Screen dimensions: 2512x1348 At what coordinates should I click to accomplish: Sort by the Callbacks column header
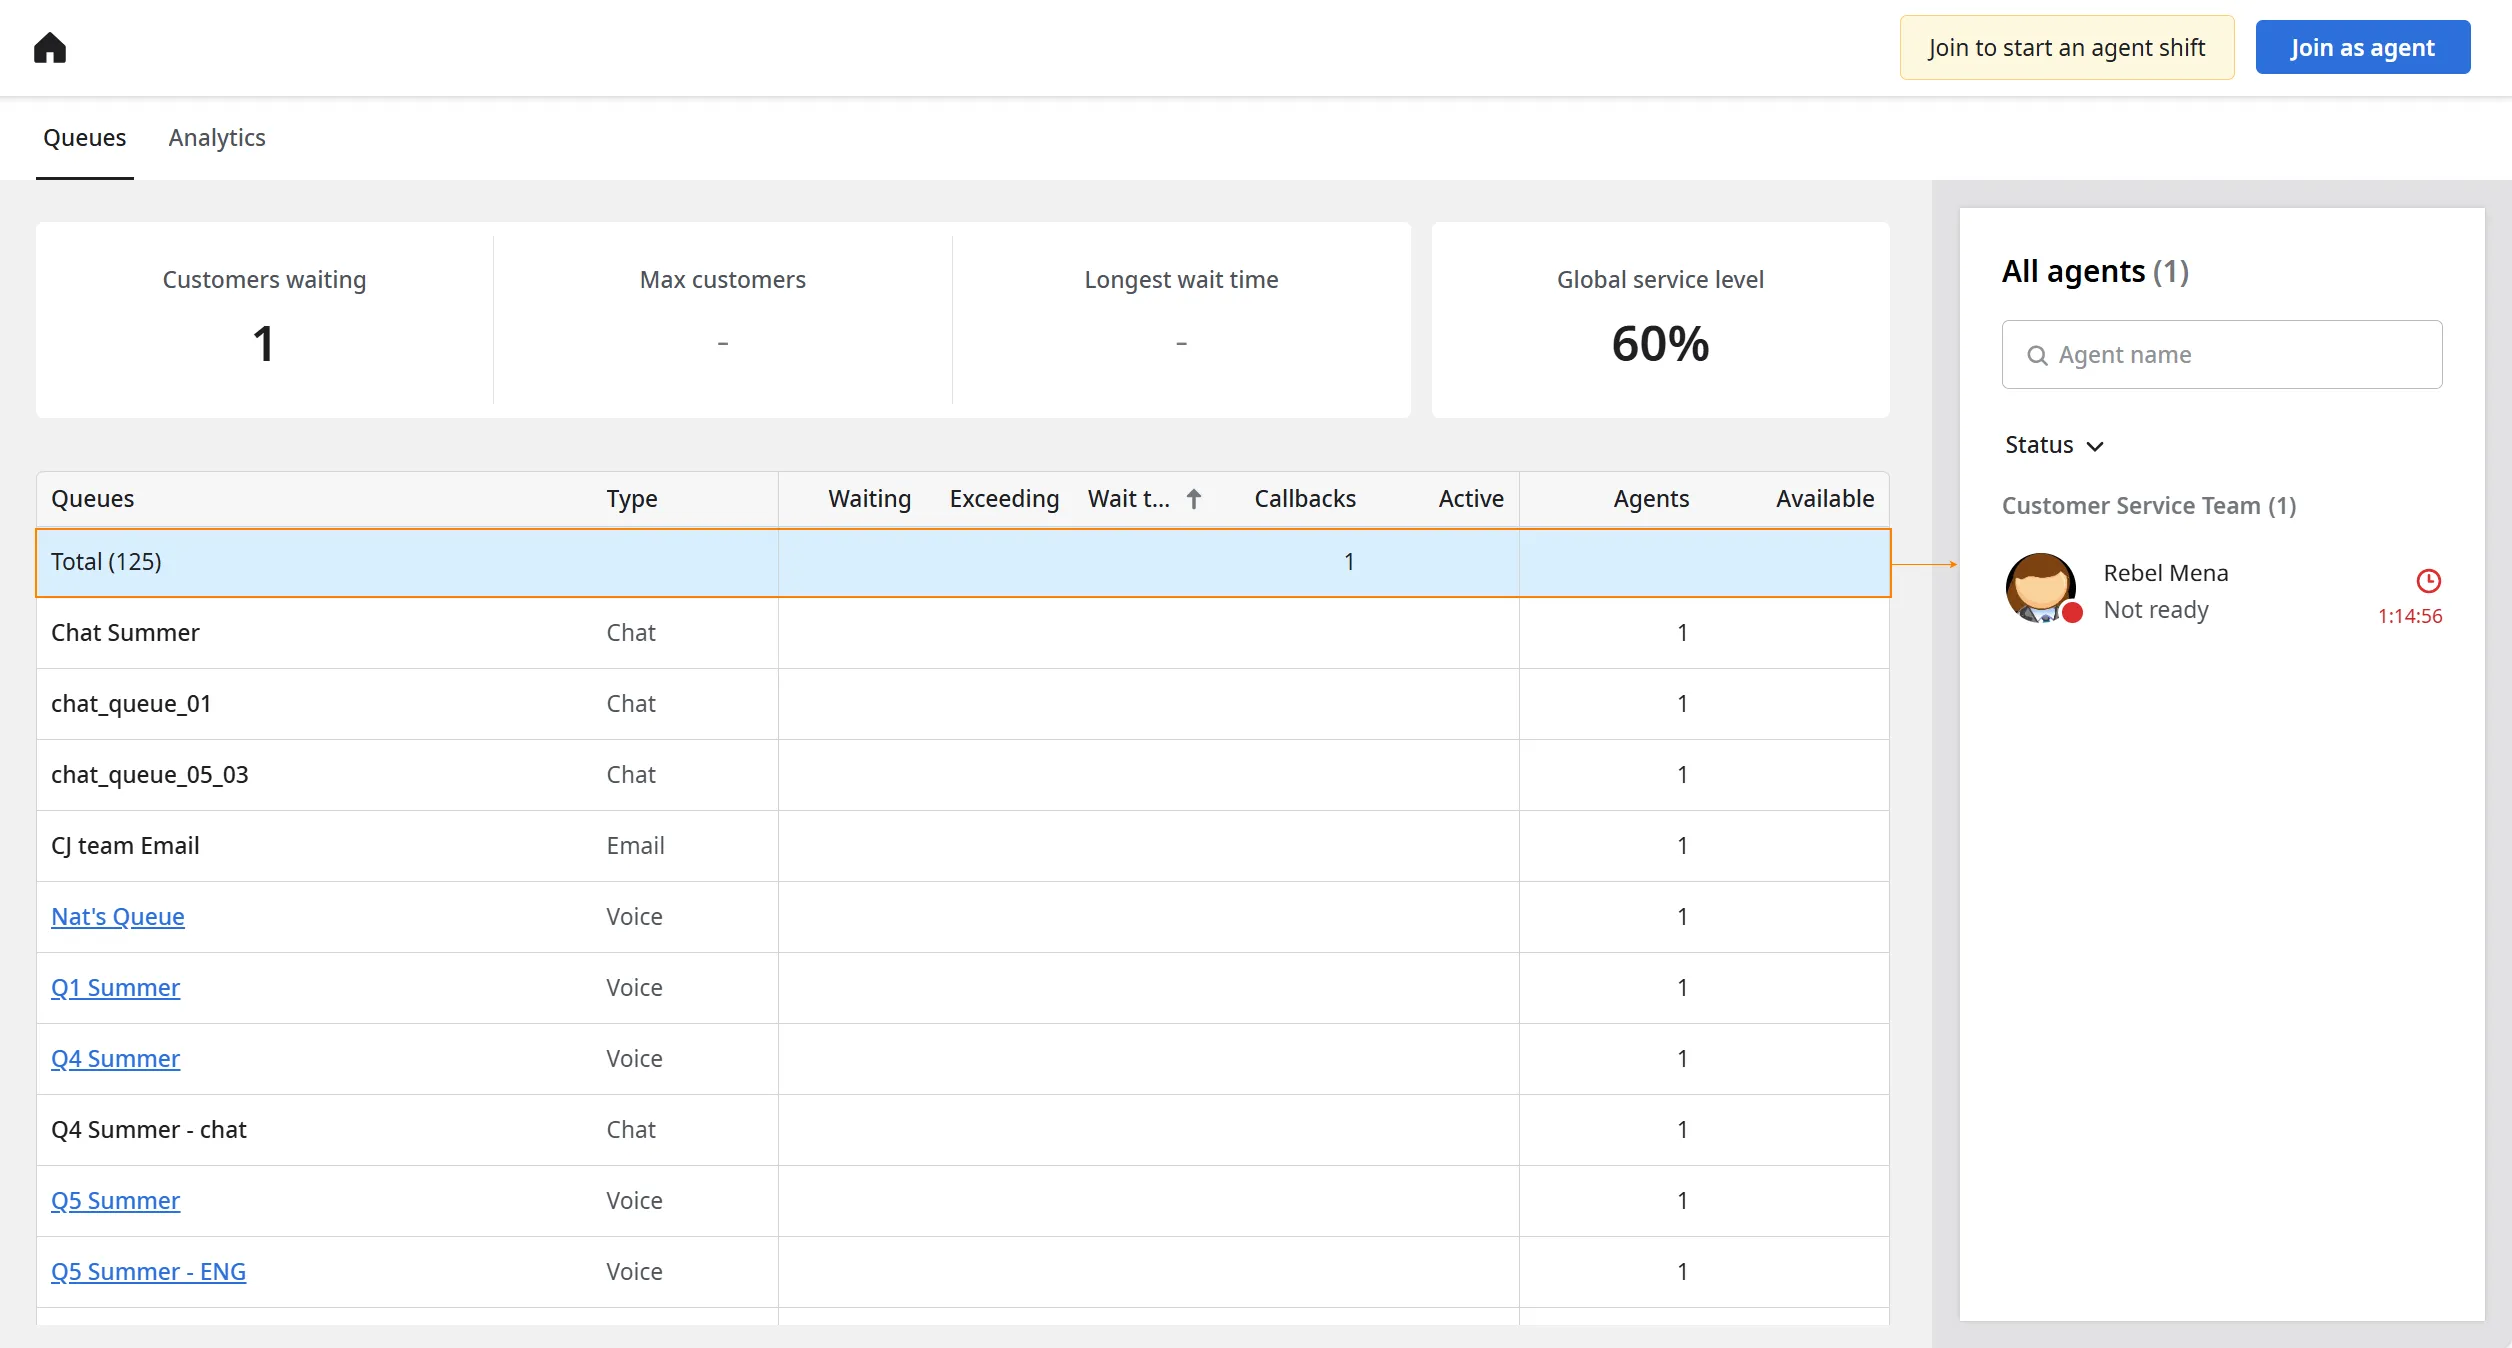(x=1305, y=499)
